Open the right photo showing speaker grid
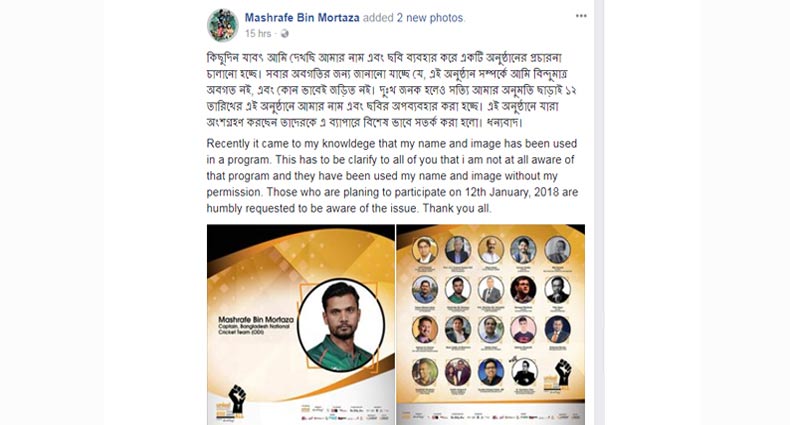The image size is (790, 425). 491,324
